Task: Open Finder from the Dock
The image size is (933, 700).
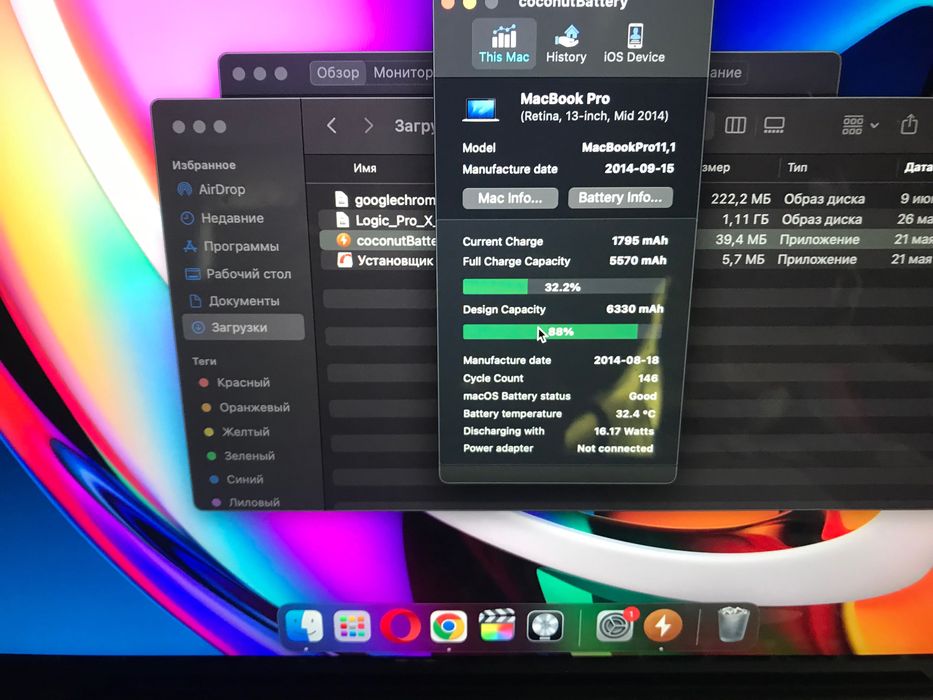Action: pos(305,626)
